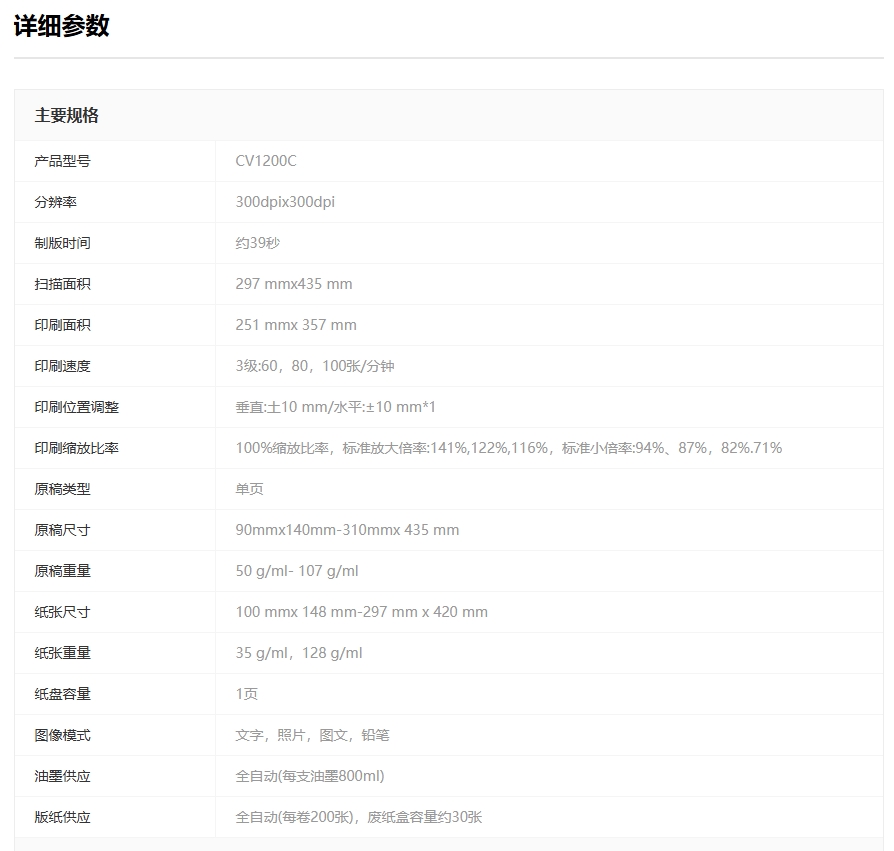Select the 100%缩放比率 scaling ratio value
This screenshot has height=851, width=894.
509,449
